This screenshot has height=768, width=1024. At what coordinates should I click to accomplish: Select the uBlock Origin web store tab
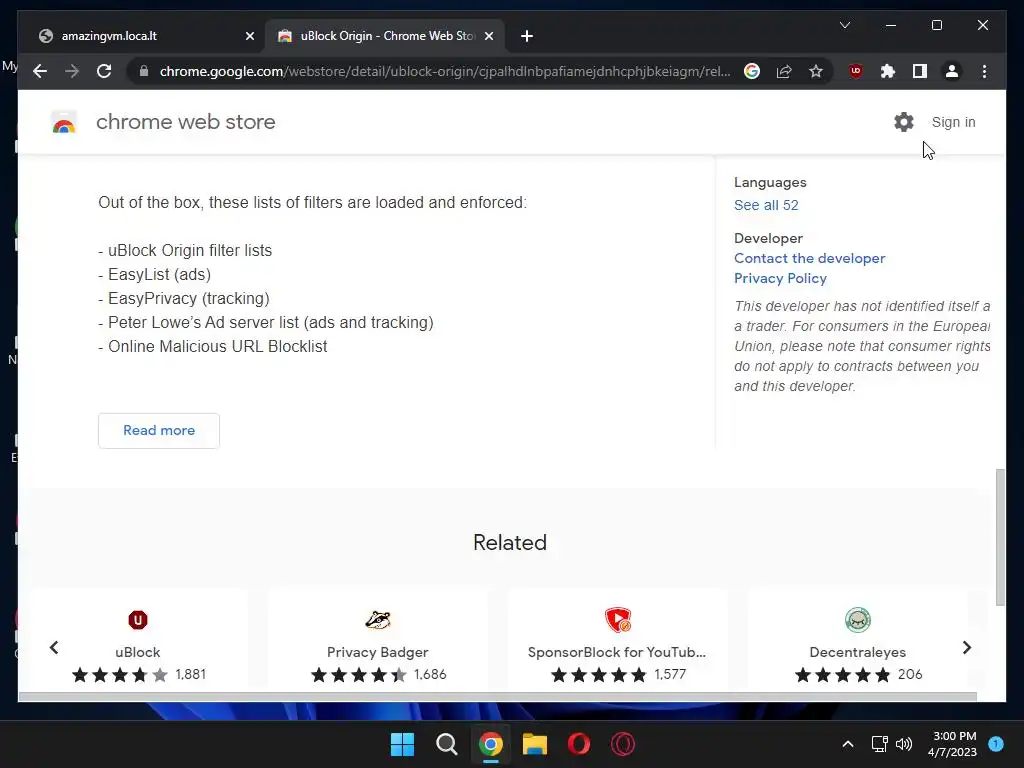point(384,36)
